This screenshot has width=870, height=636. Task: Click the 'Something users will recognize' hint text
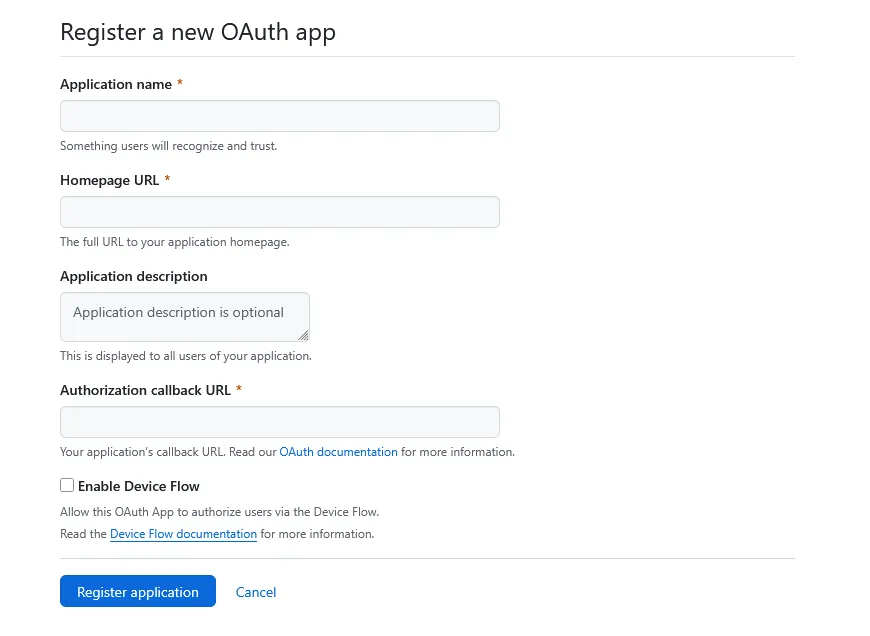pyautogui.click(x=169, y=146)
